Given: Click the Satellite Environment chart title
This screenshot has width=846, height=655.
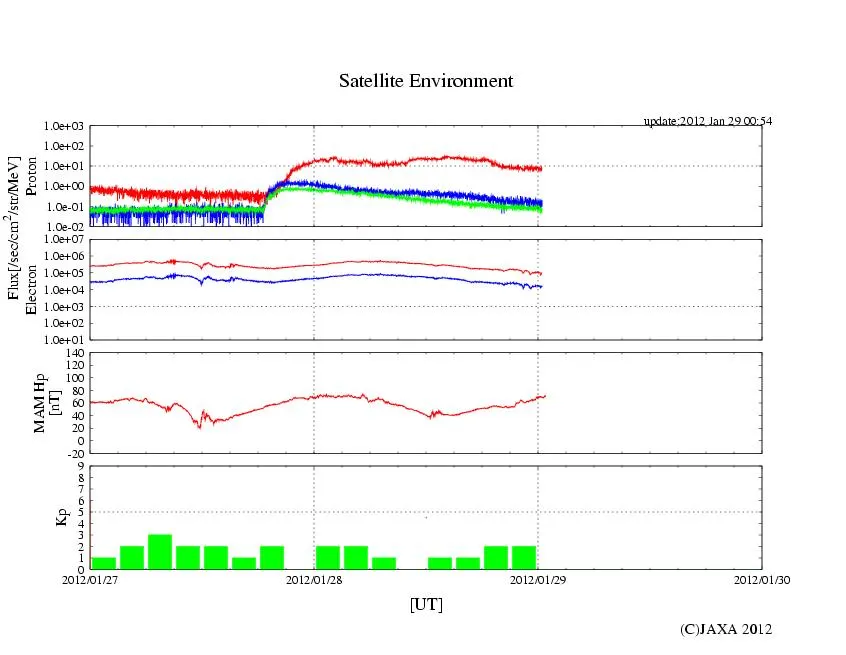Looking at the screenshot, I should (x=425, y=81).
